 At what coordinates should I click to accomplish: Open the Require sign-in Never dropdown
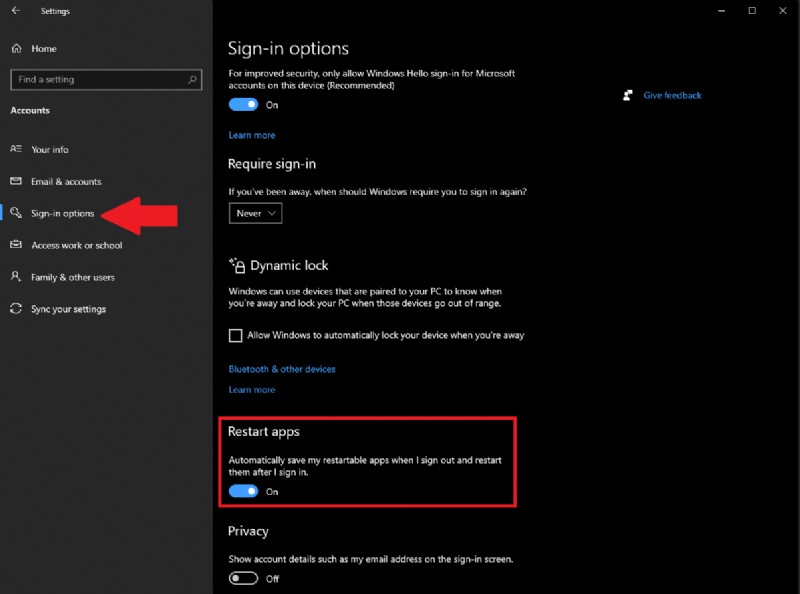[x=255, y=213]
